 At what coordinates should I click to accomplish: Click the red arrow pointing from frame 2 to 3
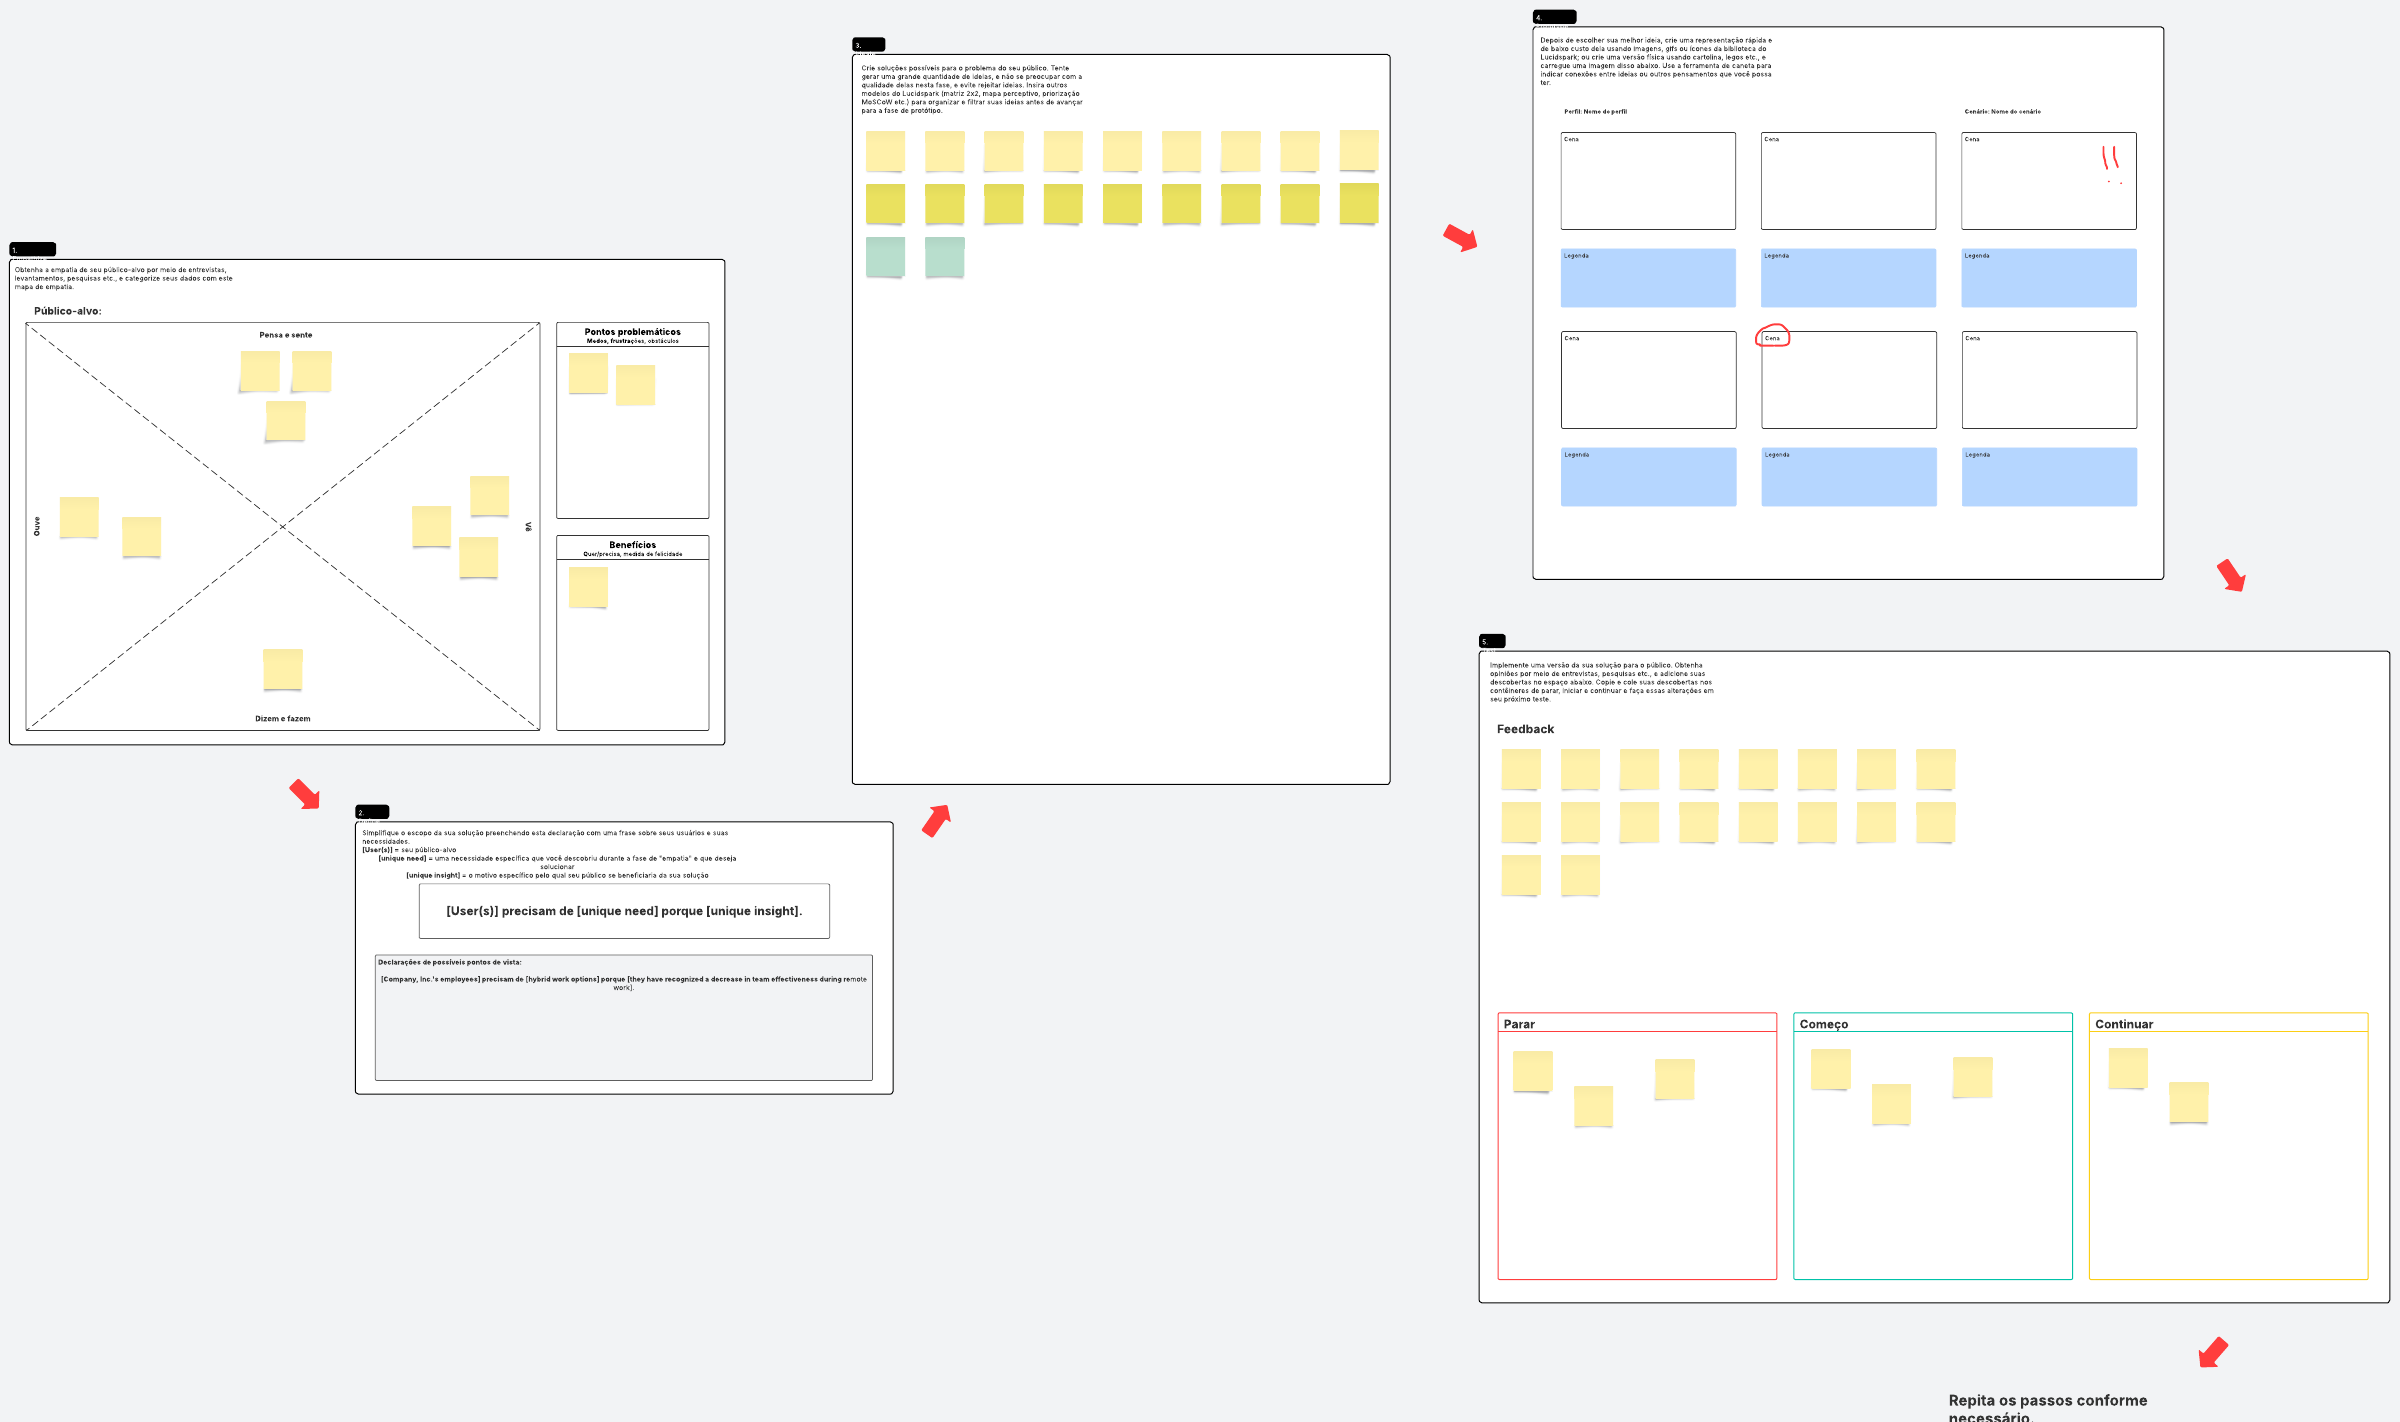pos(936,820)
